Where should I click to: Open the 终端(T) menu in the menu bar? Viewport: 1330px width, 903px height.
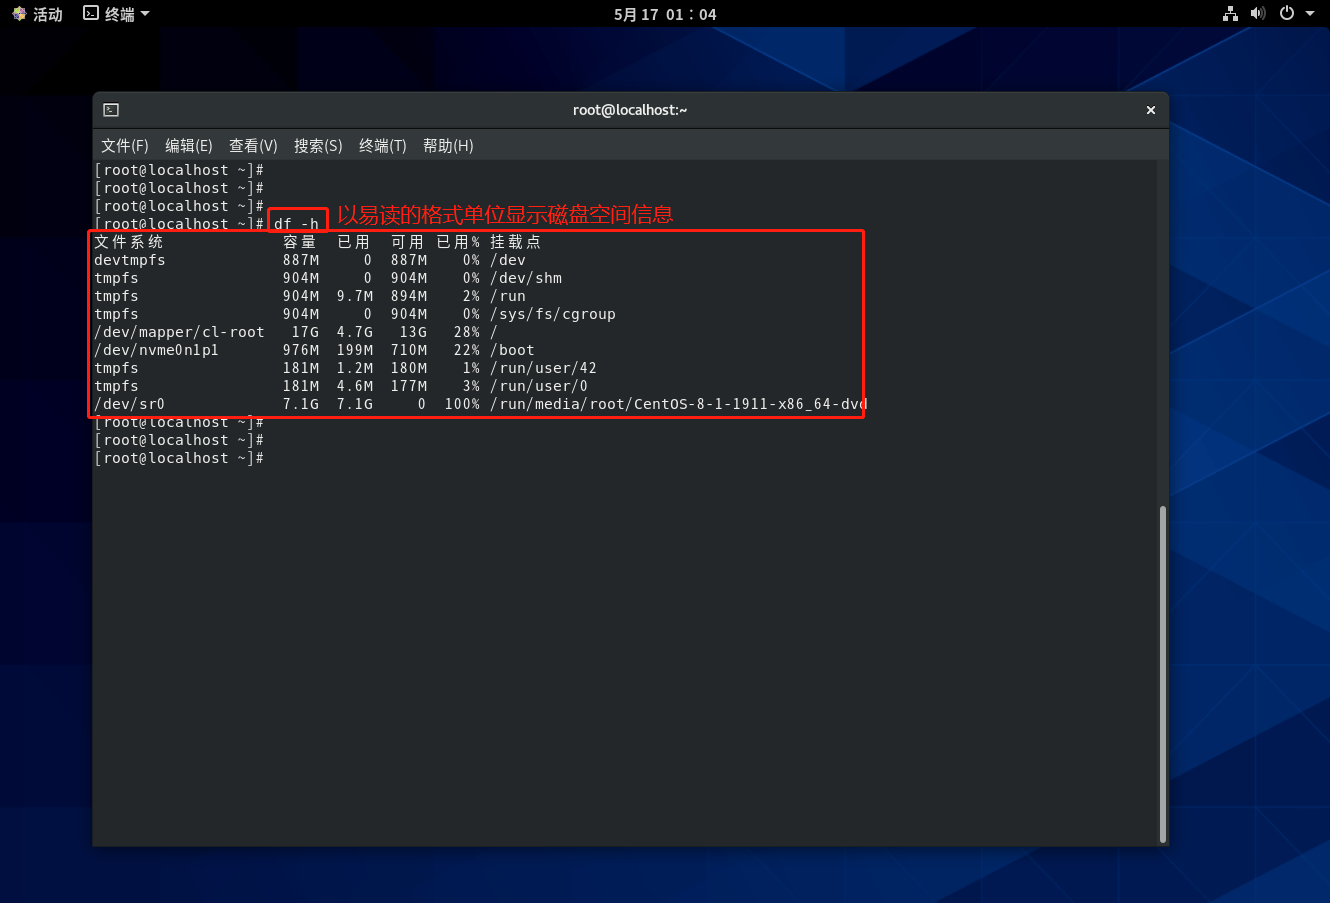click(382, 146)
